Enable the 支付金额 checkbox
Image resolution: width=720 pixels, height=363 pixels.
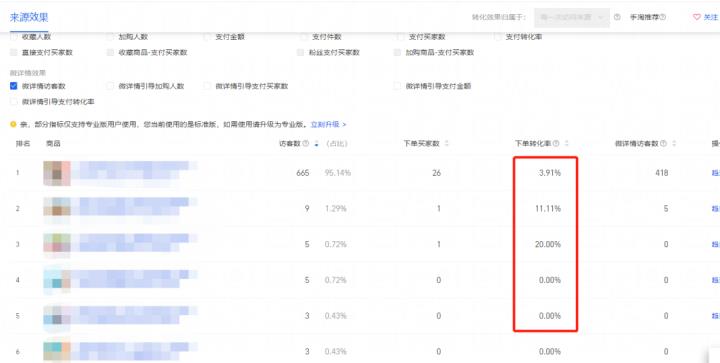(207, 37)
